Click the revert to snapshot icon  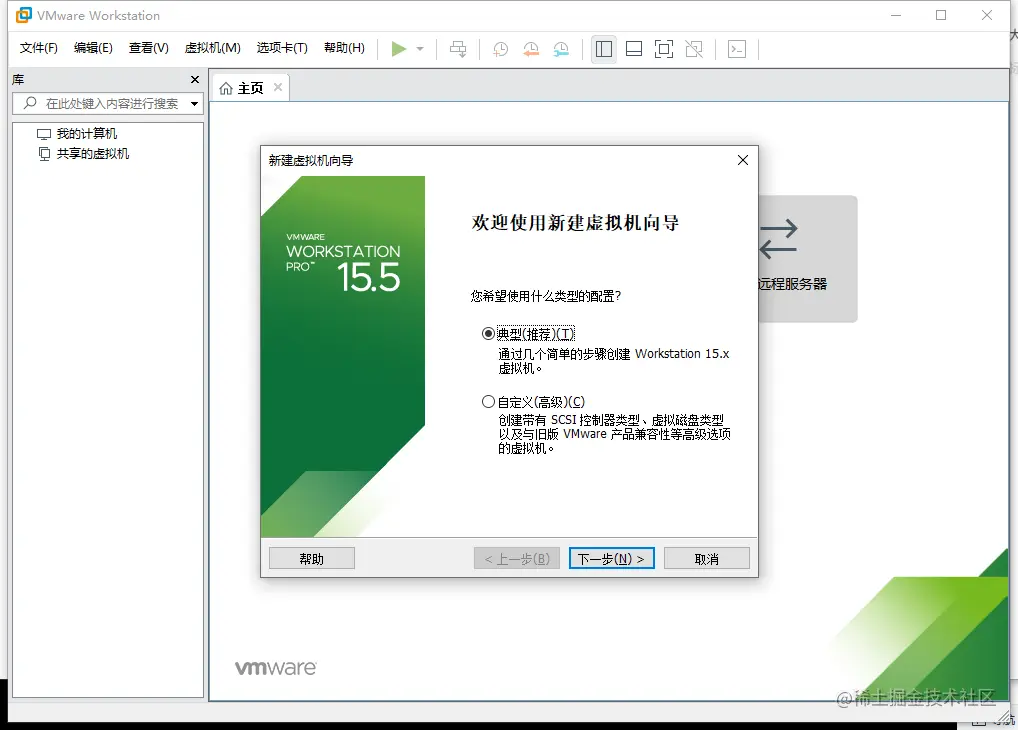pos(530,49)
